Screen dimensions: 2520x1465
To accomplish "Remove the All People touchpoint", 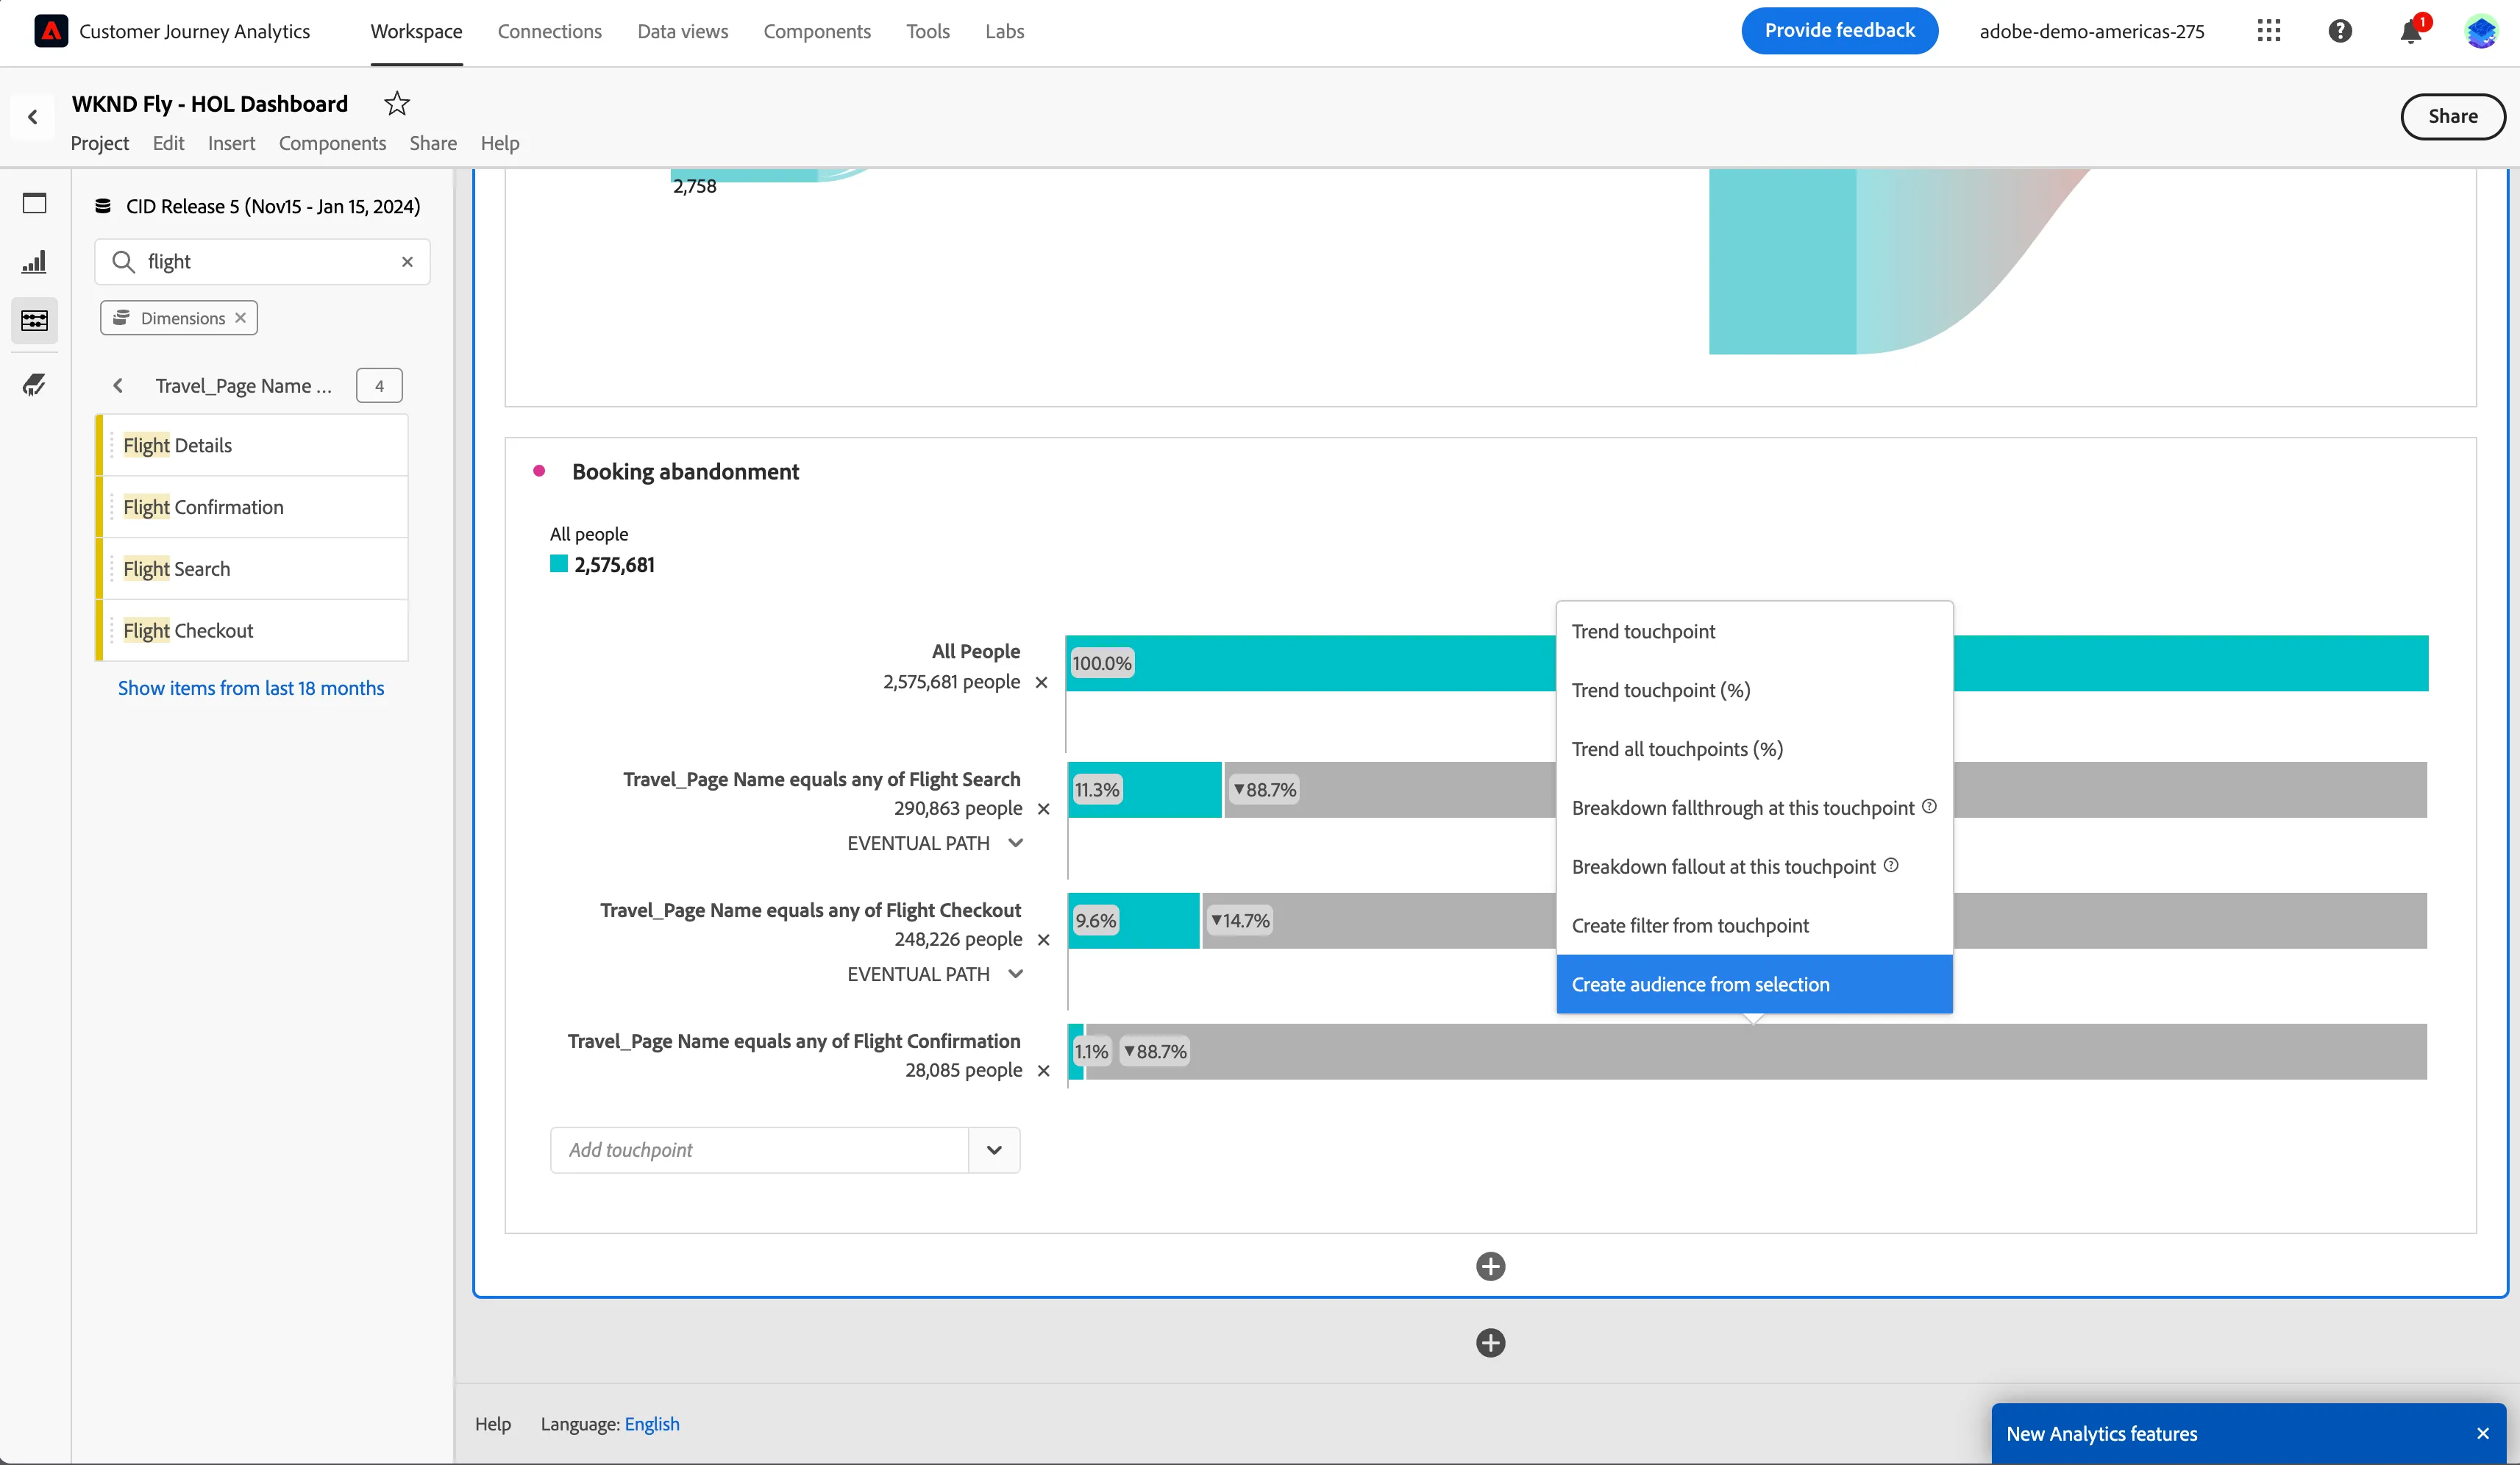I will (1041, 682).
